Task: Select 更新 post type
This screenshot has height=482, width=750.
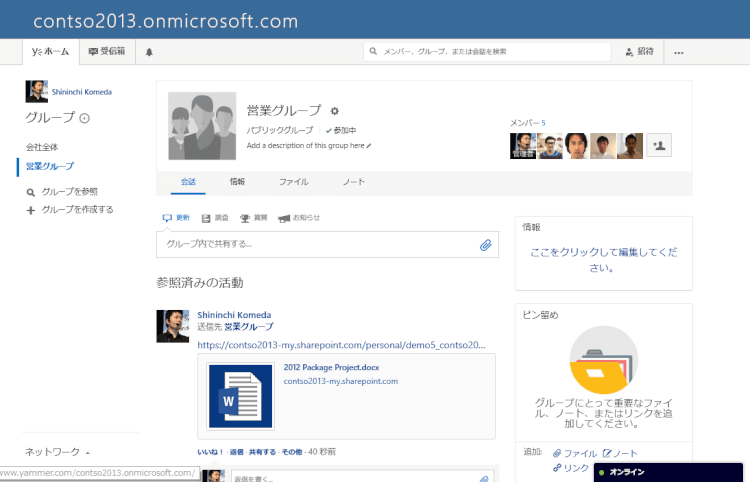Action: tap(176, 218)
